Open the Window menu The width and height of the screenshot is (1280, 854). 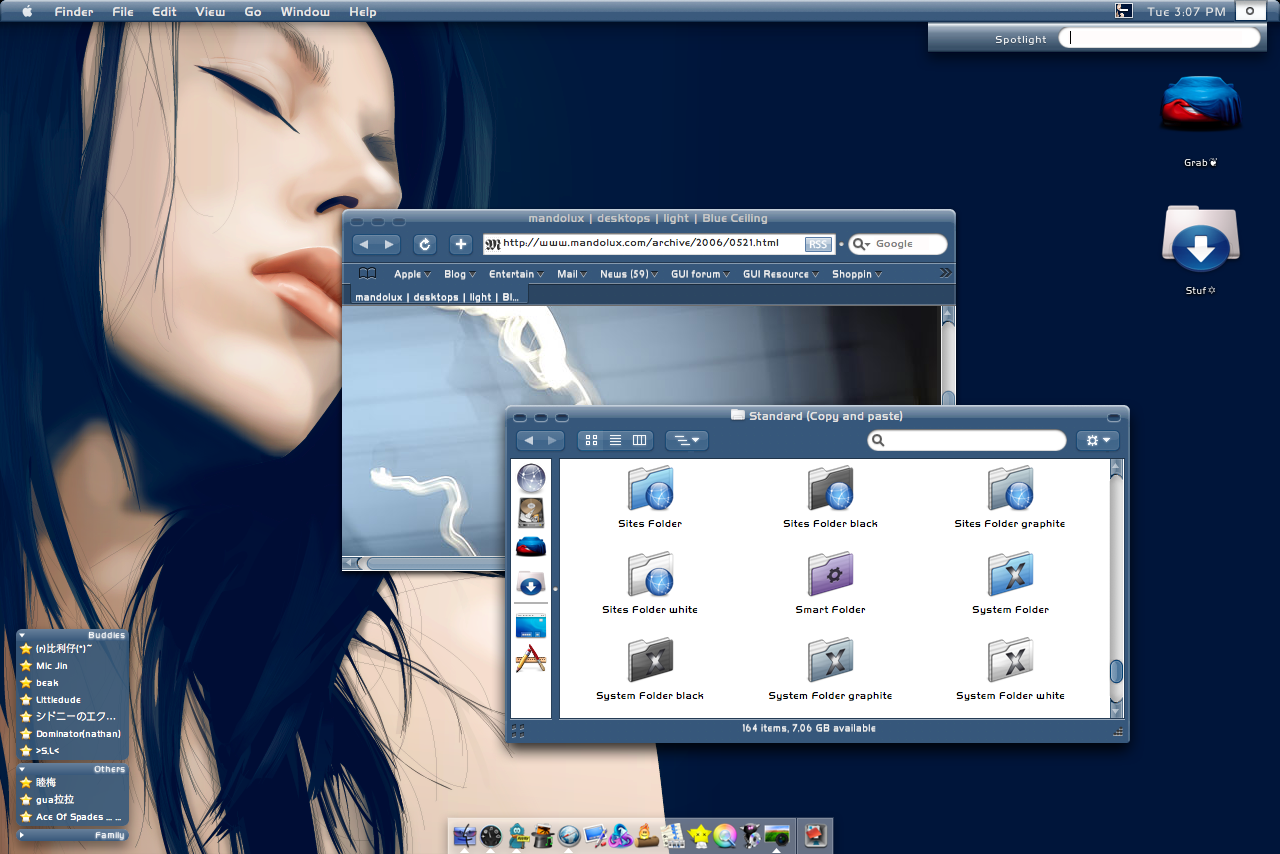point(305,12)
